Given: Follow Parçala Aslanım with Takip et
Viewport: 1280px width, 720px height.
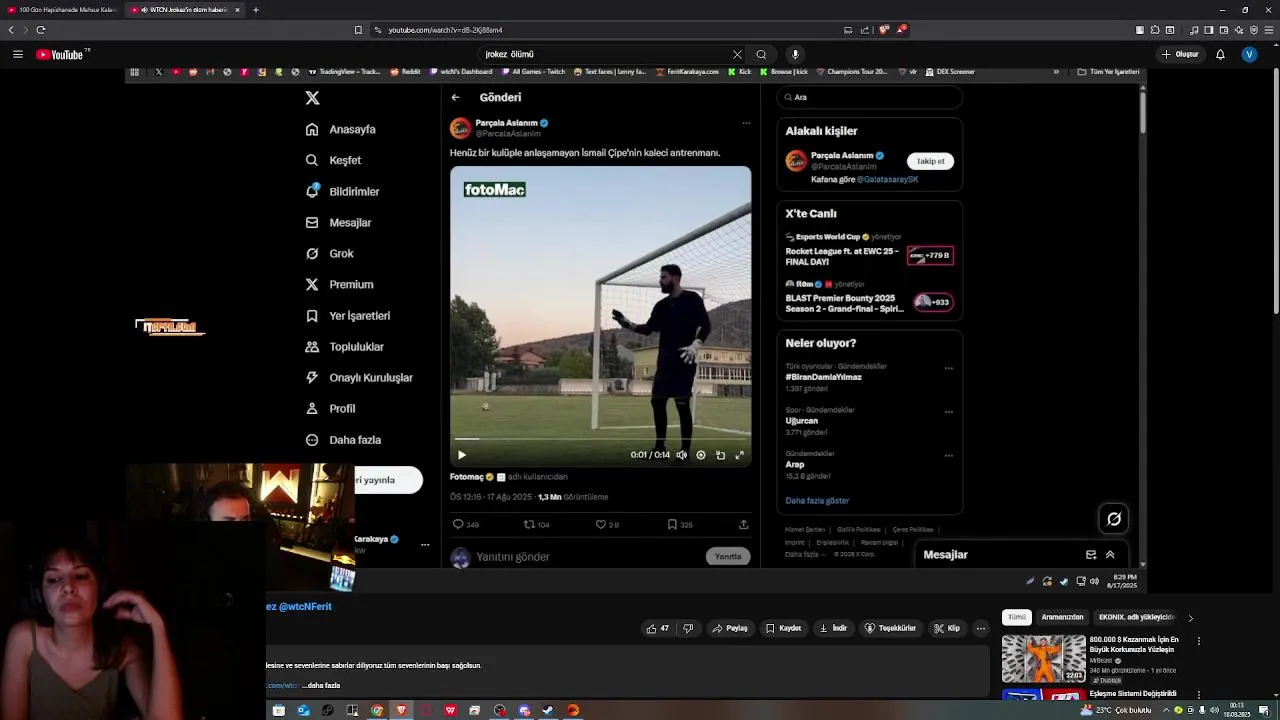Looking at the screenshot, I should [930, 161].
